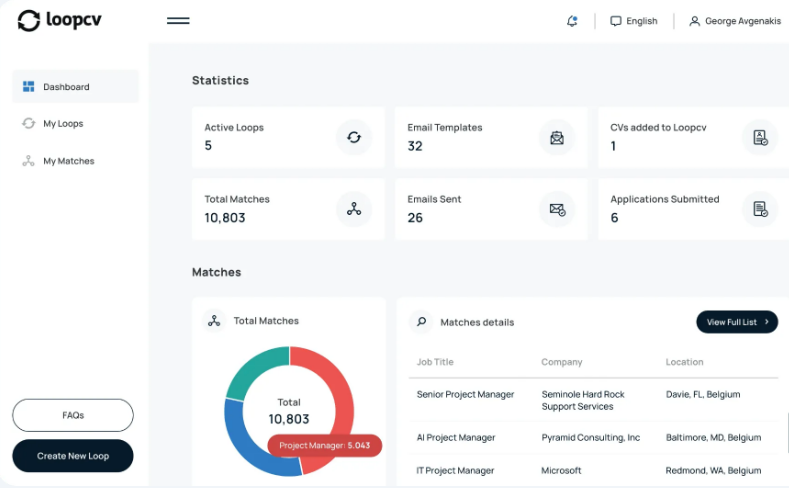The image size is (789, 488).
Task: Click the My Matches nodes icon
Action: [x=29, y=161]
